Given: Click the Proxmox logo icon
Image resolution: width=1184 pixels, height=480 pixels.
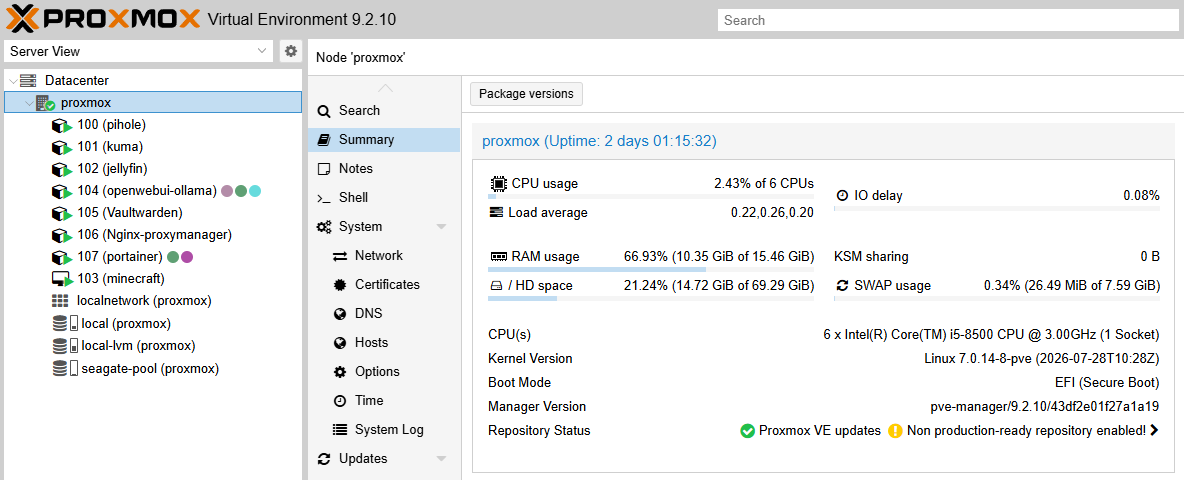Looking at the screenshot, I should pos(25,18).
